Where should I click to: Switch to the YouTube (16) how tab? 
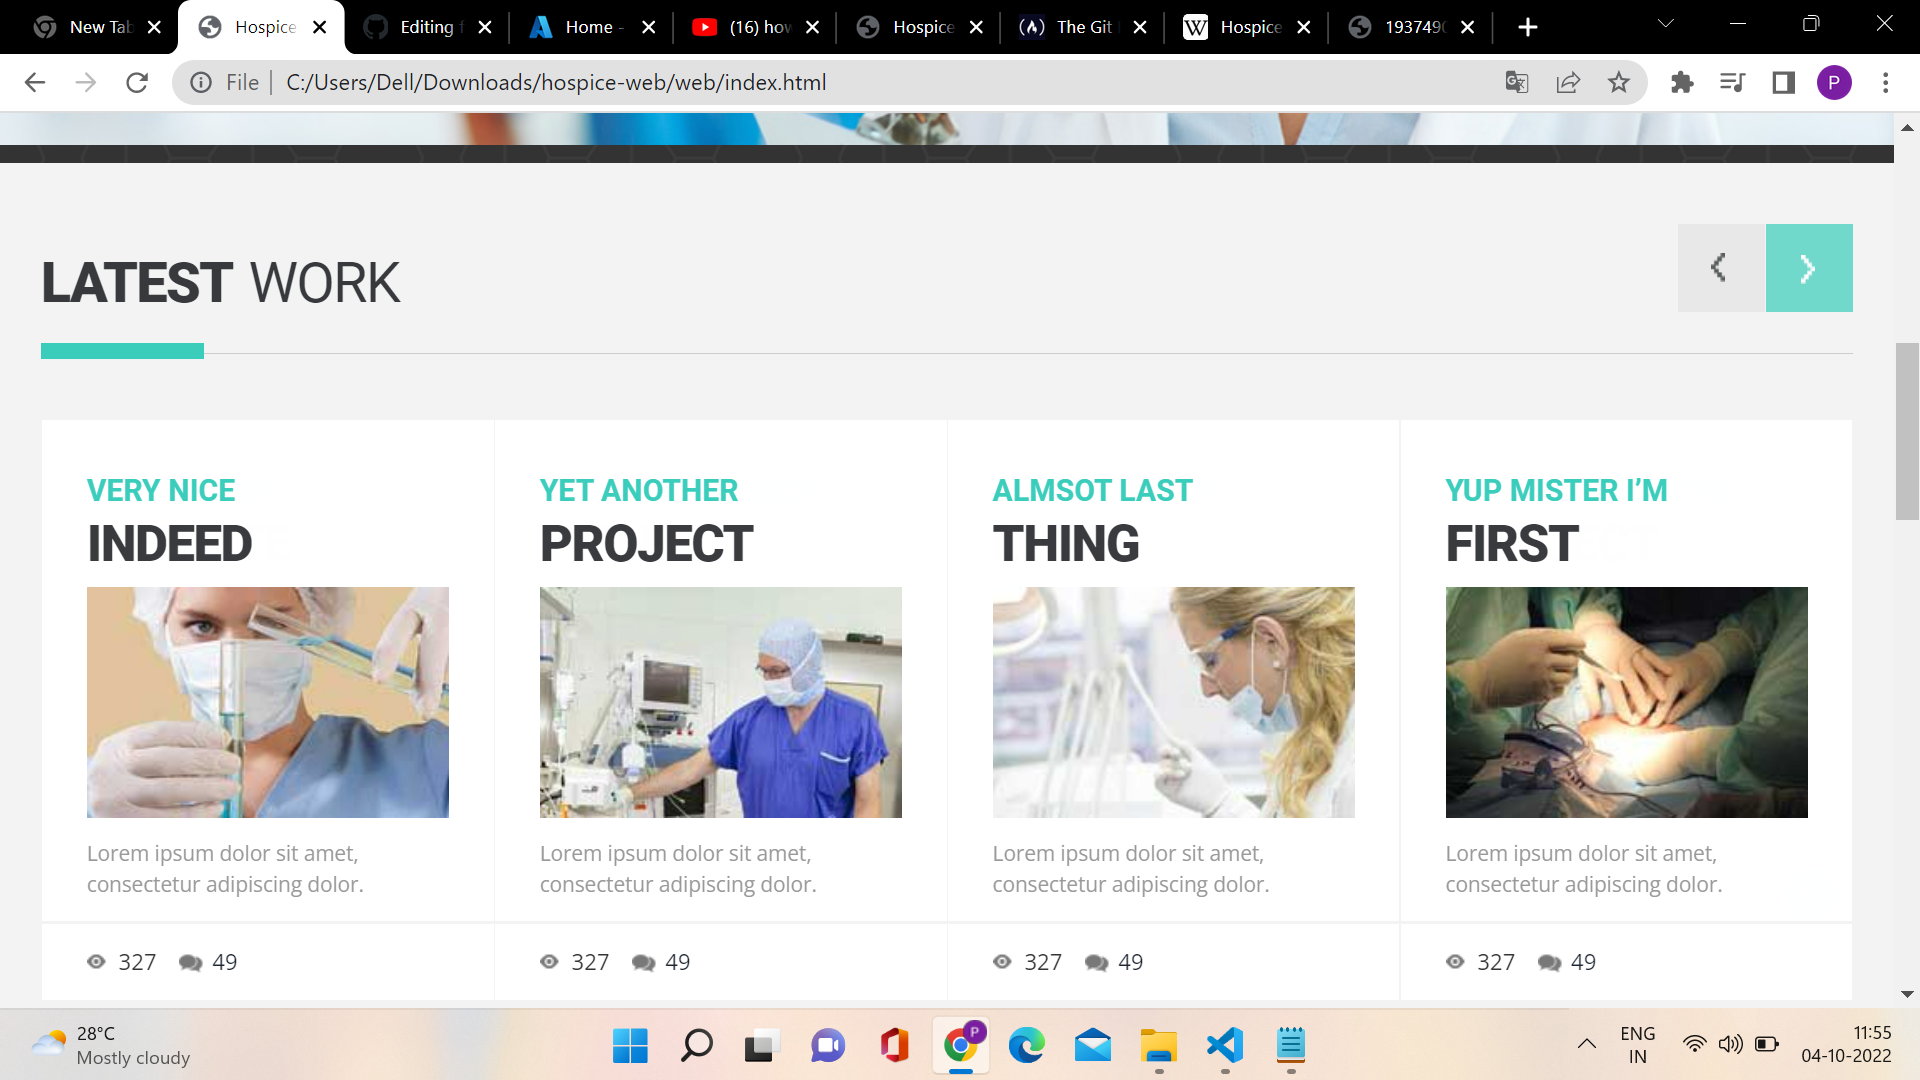[757, 27]
